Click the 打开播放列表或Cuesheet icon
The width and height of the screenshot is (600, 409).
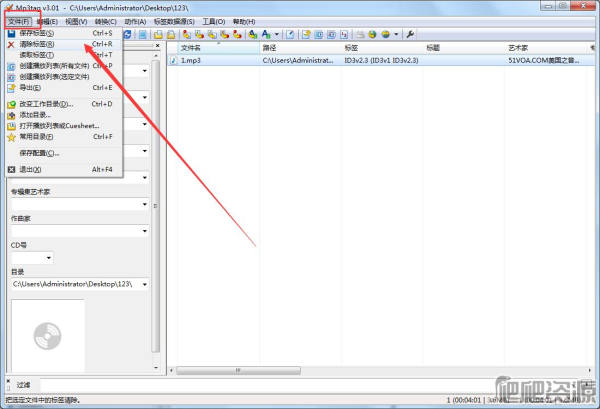pyautogui.click(x=11, y=125)
